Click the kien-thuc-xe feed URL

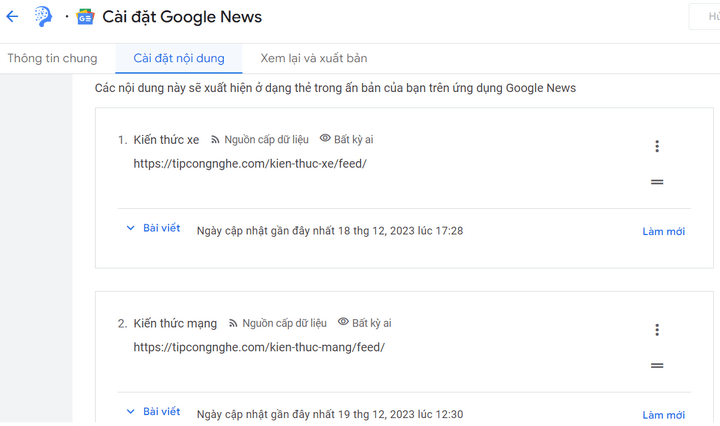pyautogui.click(x=250, y=163)
